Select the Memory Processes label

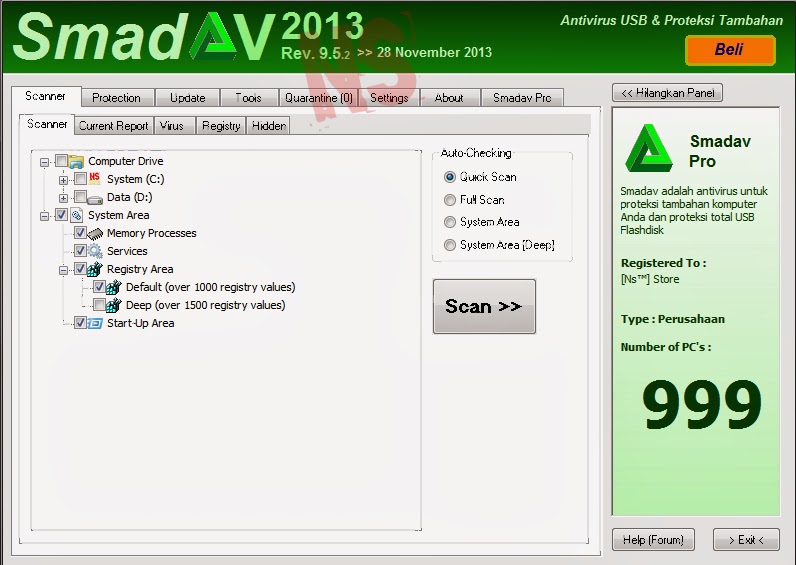[152, 233]
